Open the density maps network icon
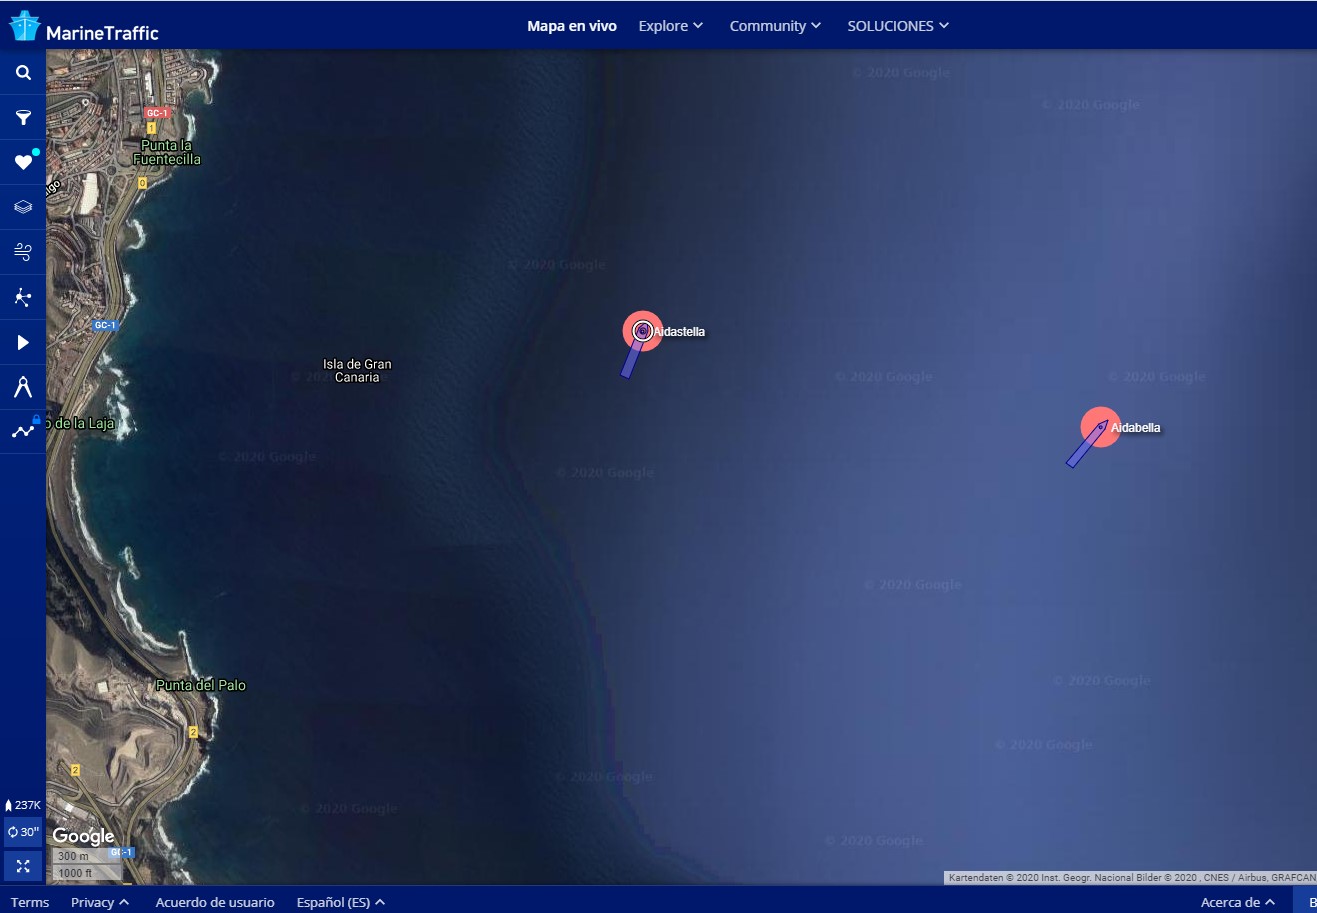 click(x=23, y=297)
